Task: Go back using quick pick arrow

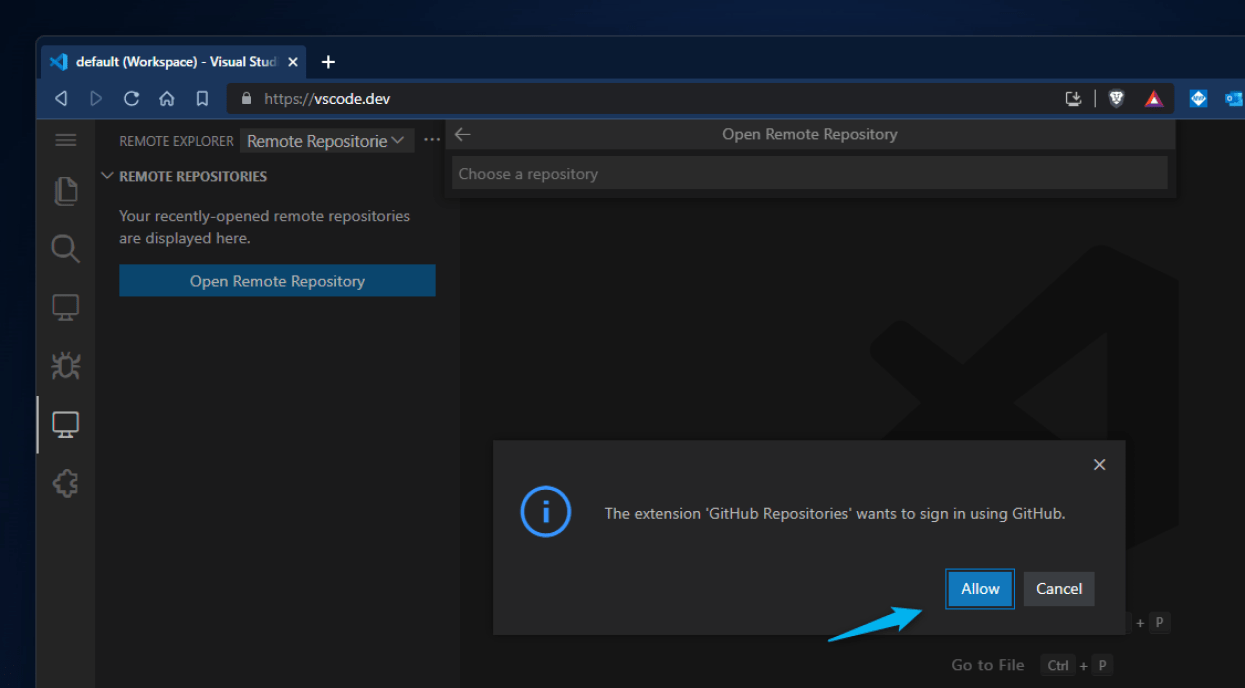Action: click(x=462, y=134)
